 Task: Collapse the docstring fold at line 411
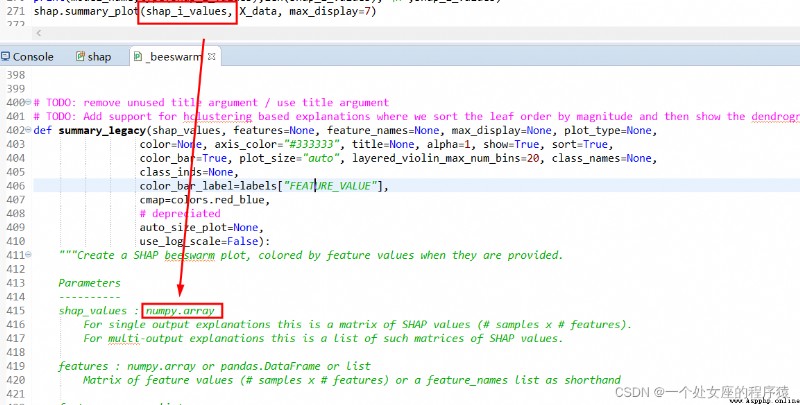[x=28, y=255]
